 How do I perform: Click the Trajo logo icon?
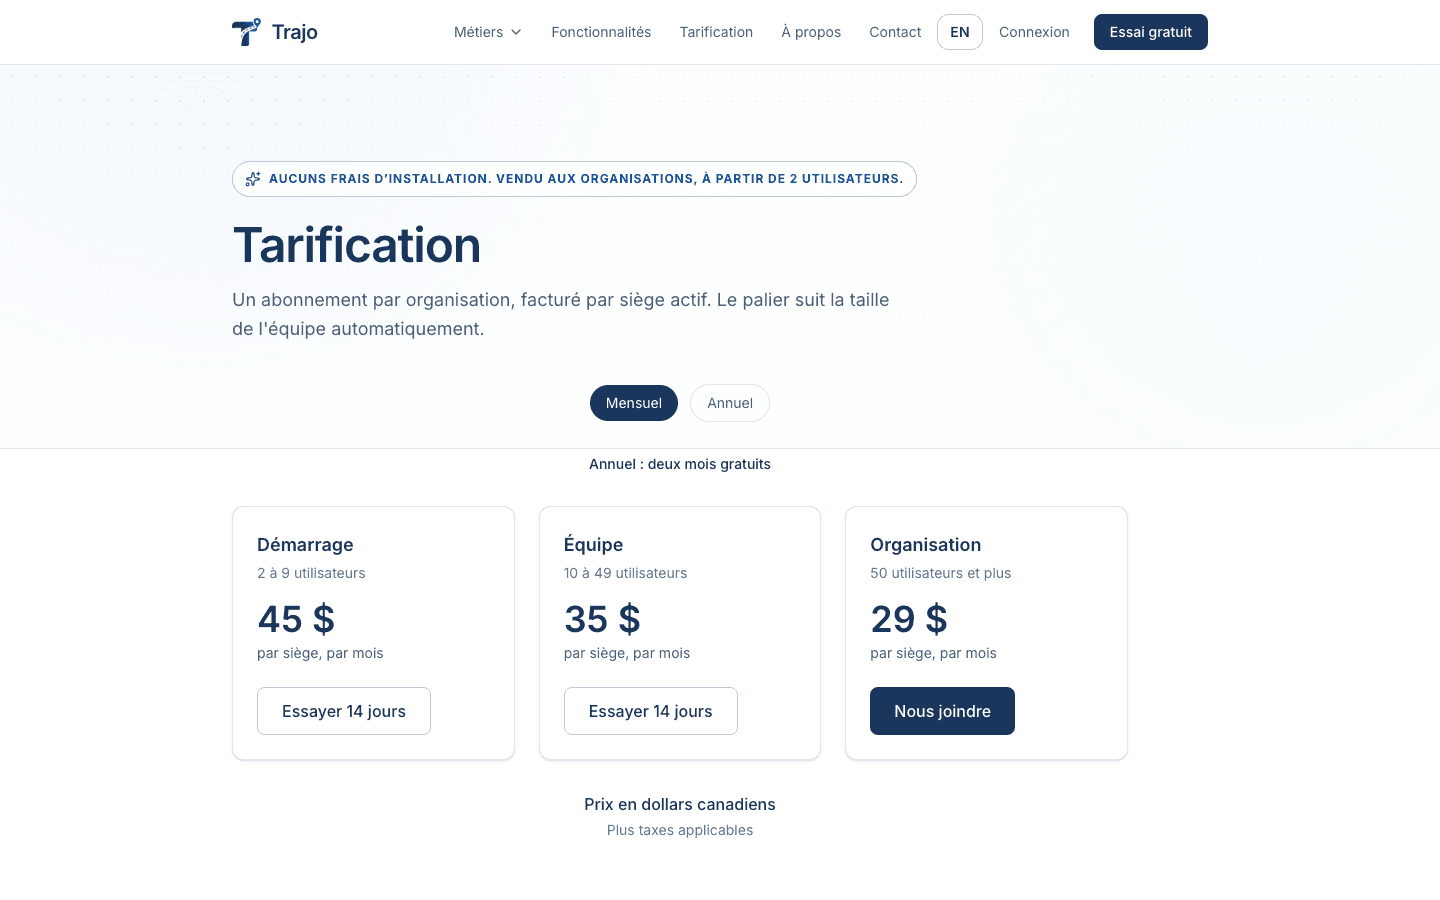click(246, 32)
